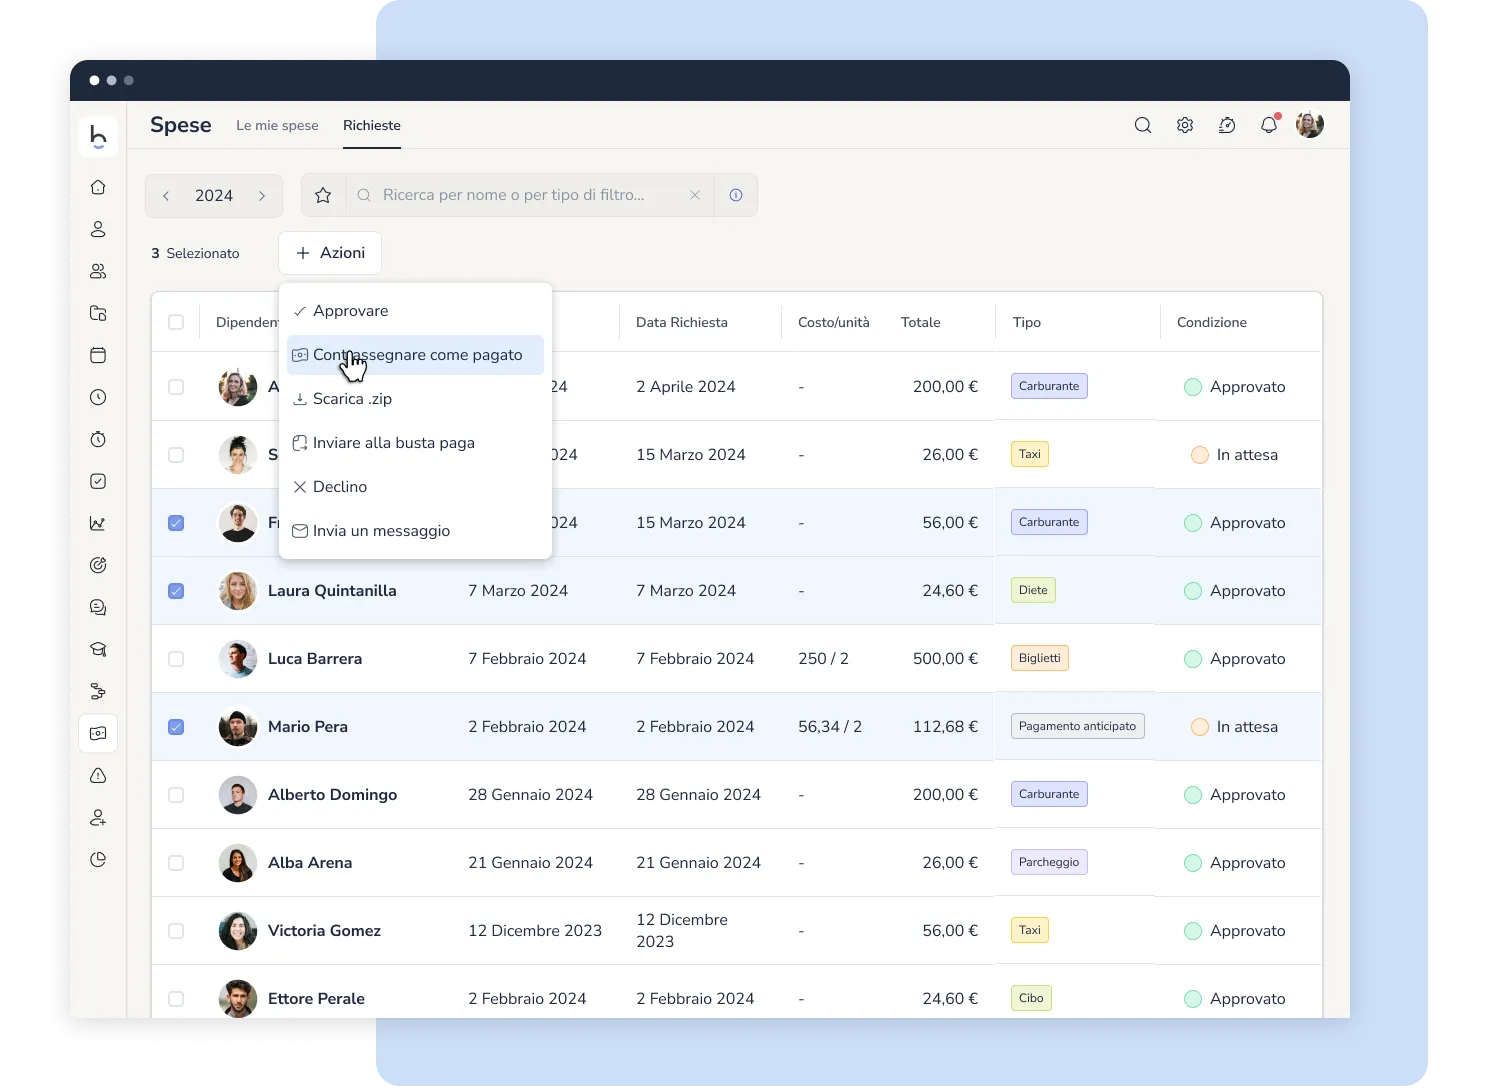Open the documents folder sidebar icon
The image size is (1500, 1089).
(x=98, y=313)
